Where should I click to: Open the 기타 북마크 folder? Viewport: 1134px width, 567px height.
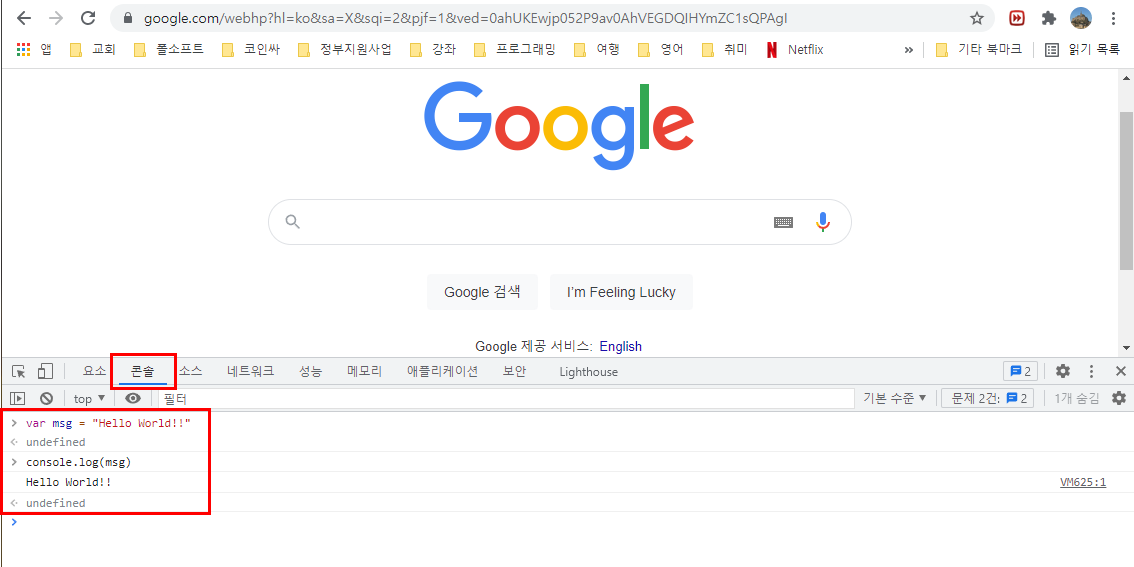point(979,50)
